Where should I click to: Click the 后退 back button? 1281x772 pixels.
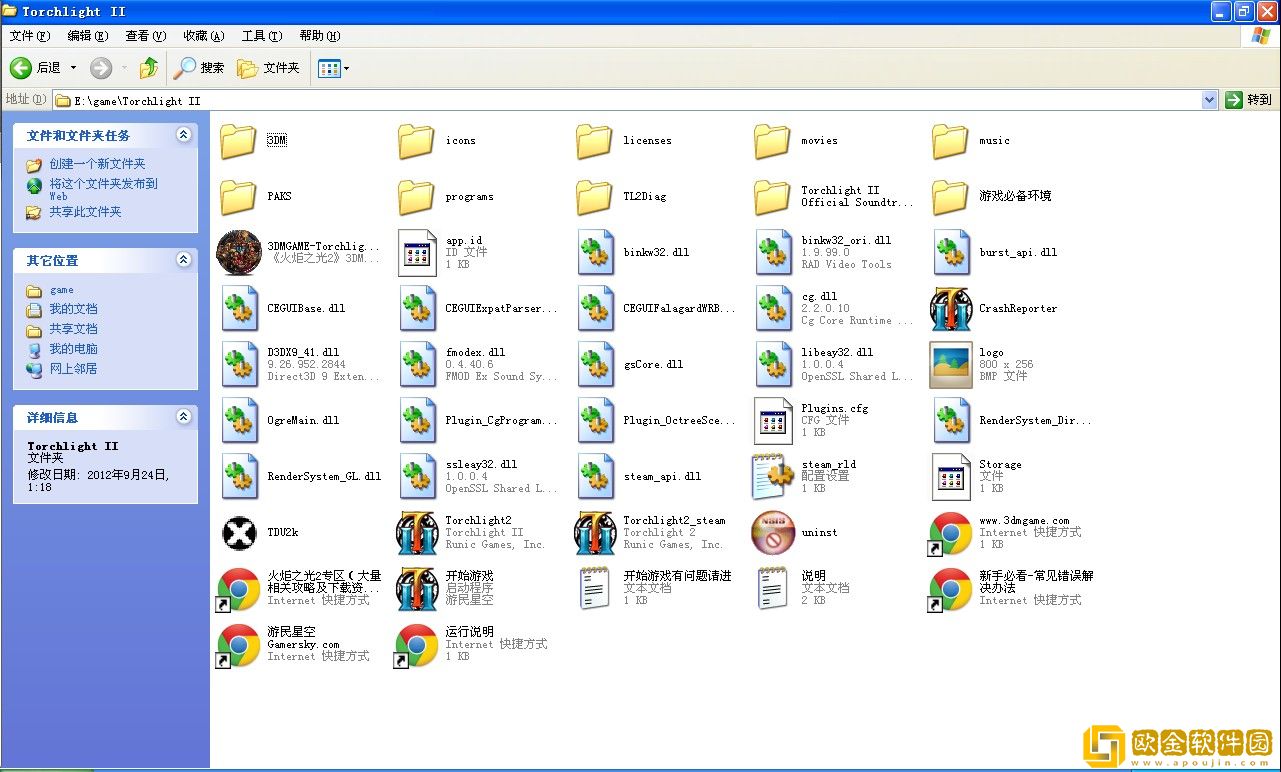(36, 68)
